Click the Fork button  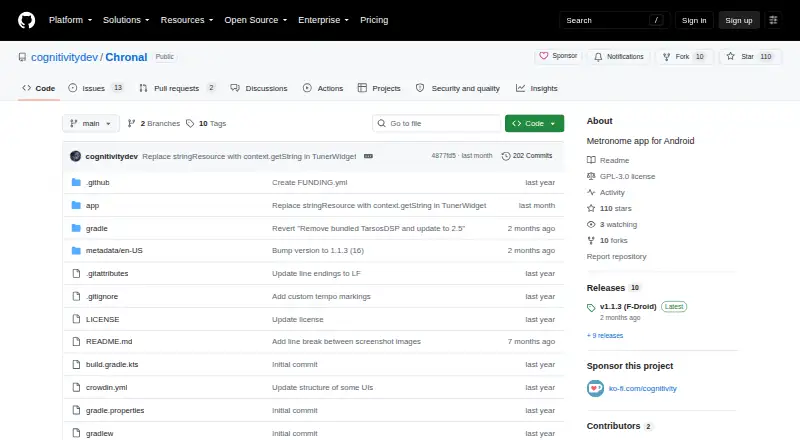tap(683, 57)
